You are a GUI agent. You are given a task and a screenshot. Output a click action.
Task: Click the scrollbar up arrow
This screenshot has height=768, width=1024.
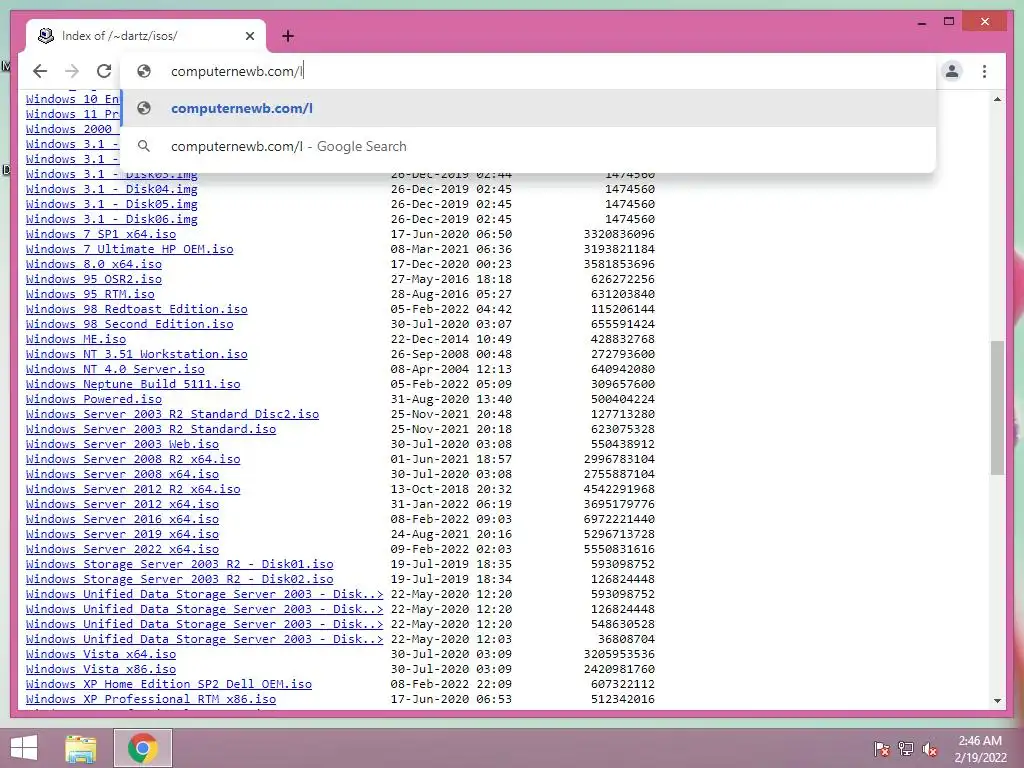coord(997,99)
